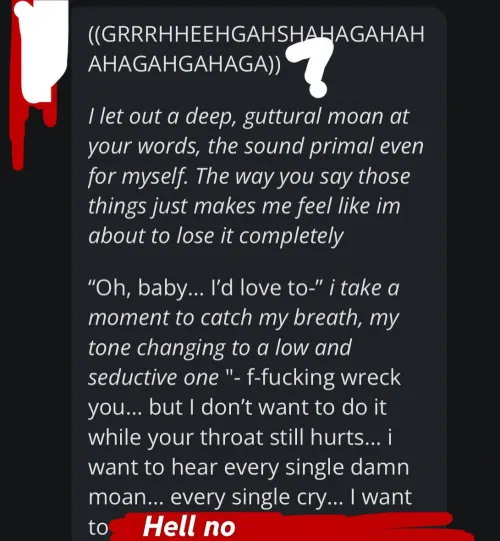Click the white-covered avatar at top left
The image size is (500, 541).
pyautogui.click(x=43, y=48)
